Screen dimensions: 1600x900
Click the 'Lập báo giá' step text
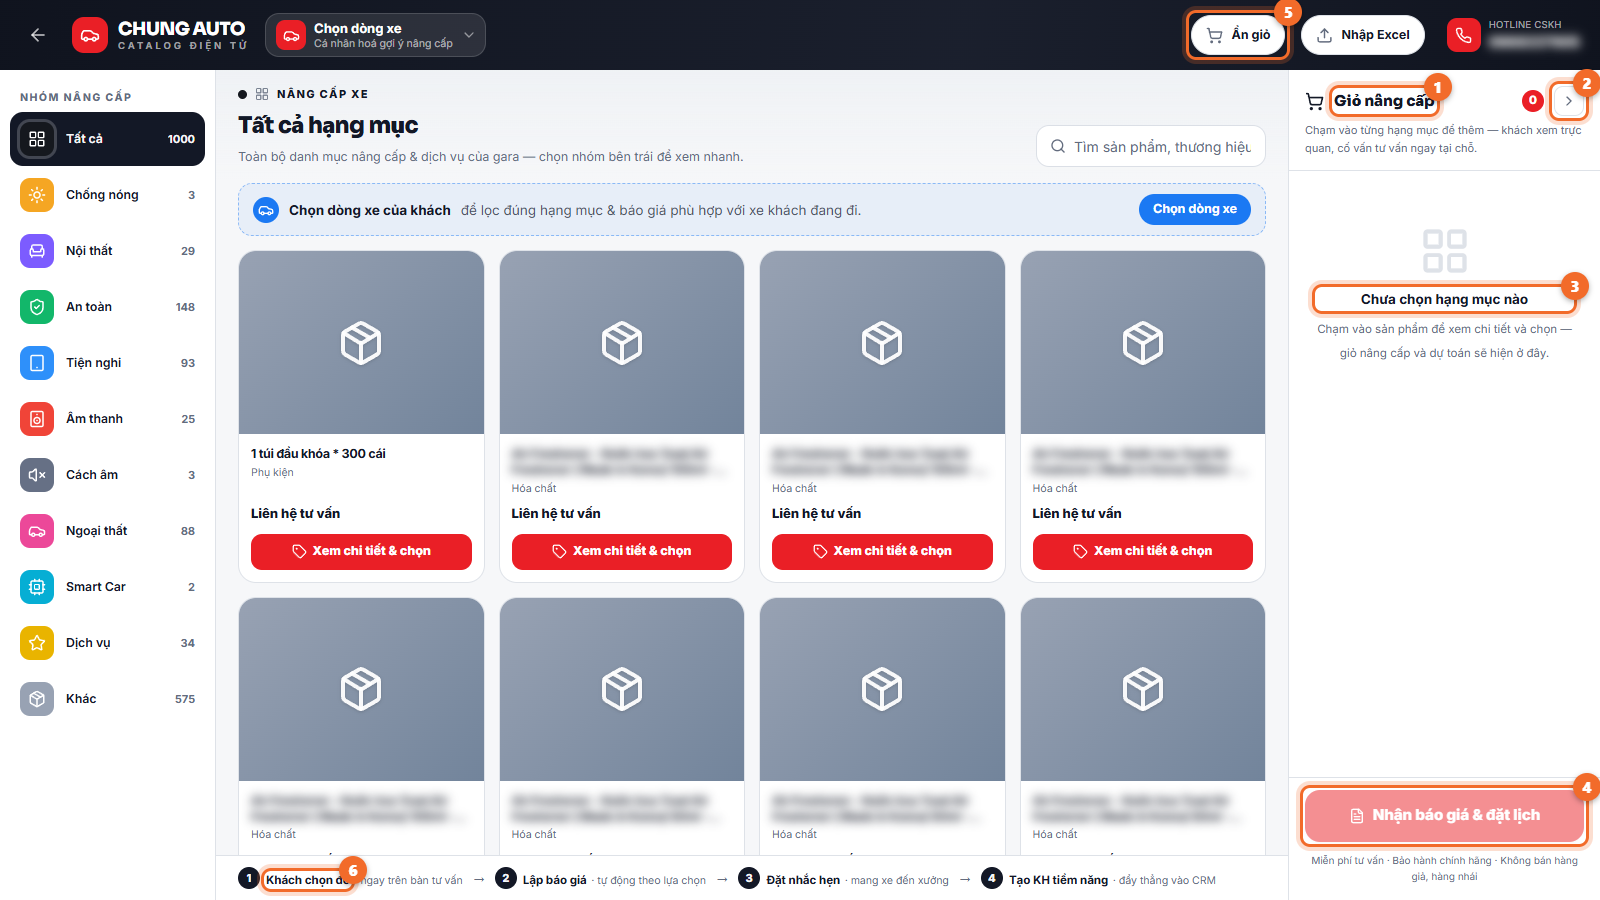(554, 880)
